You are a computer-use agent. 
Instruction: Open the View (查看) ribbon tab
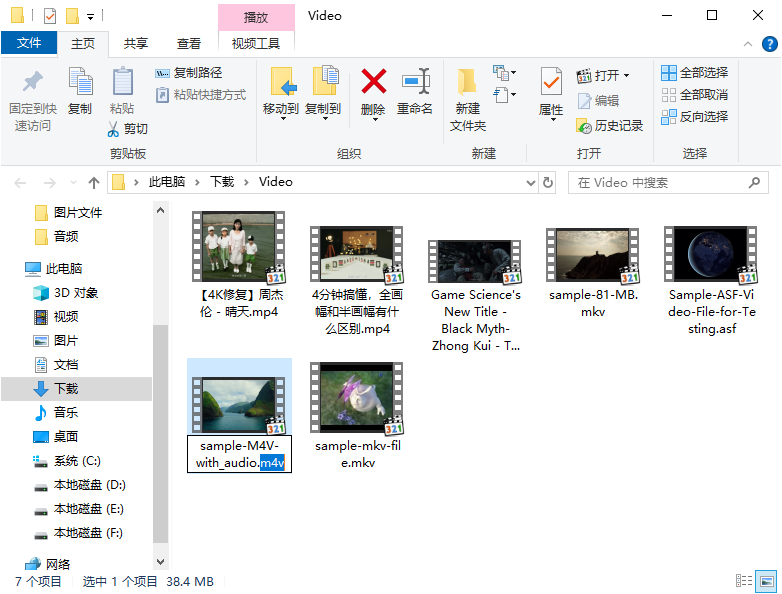click(x=189, y=43)
